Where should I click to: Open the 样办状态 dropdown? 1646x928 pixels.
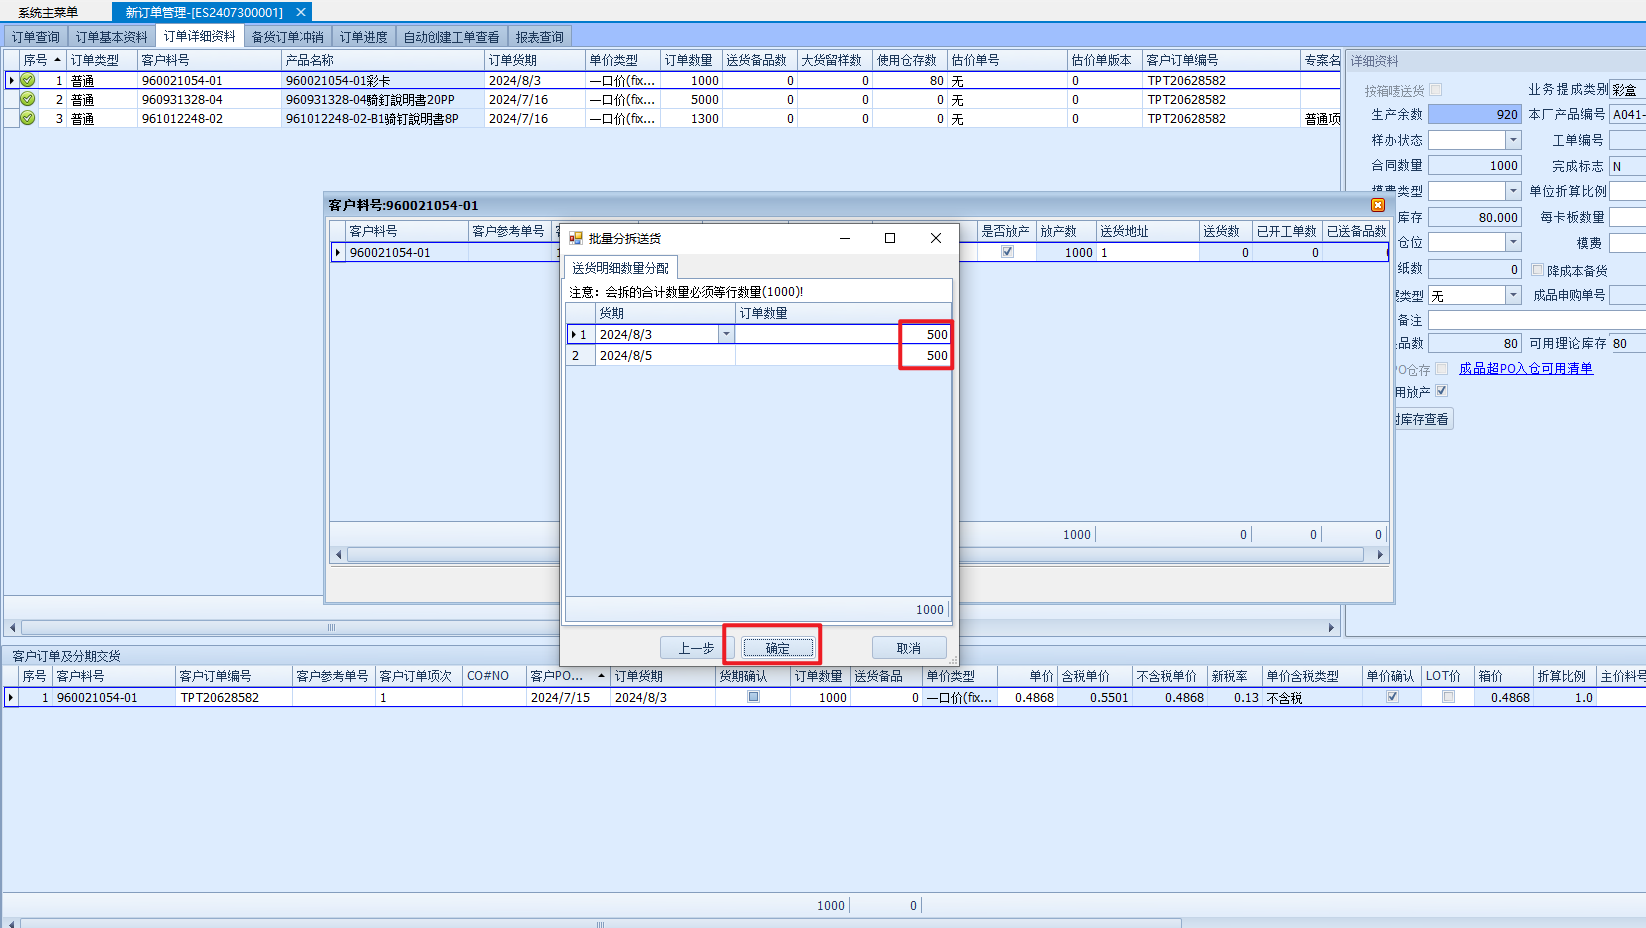tap(1513, 140)
